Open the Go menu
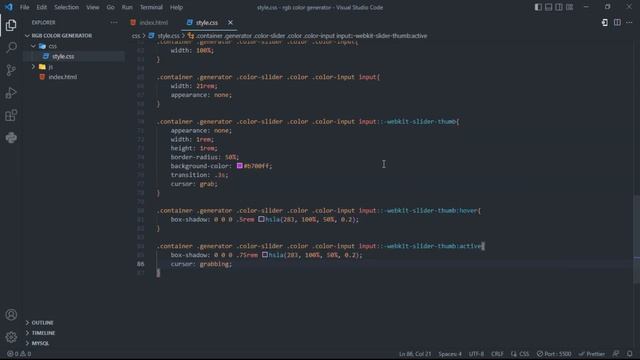 (x=110, y=7)
